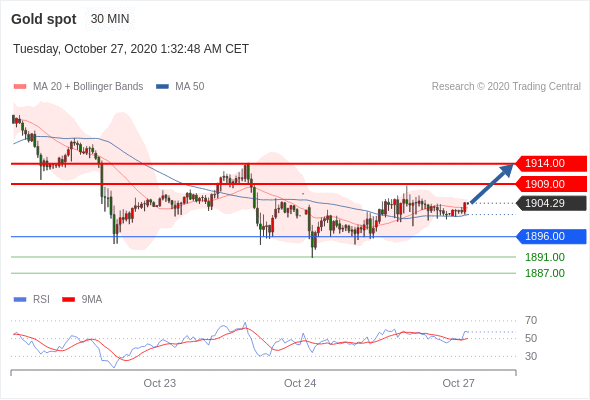
Task: Click the 1891.00 support level label
Action: click(545, 257)
